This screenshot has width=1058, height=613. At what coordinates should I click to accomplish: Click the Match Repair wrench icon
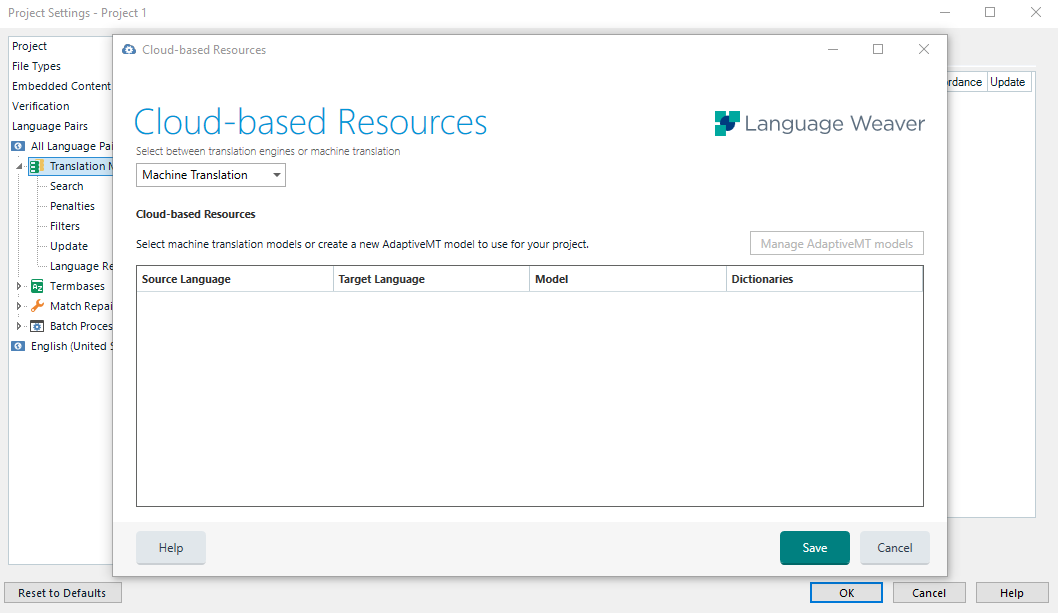[x=39, y=306]
